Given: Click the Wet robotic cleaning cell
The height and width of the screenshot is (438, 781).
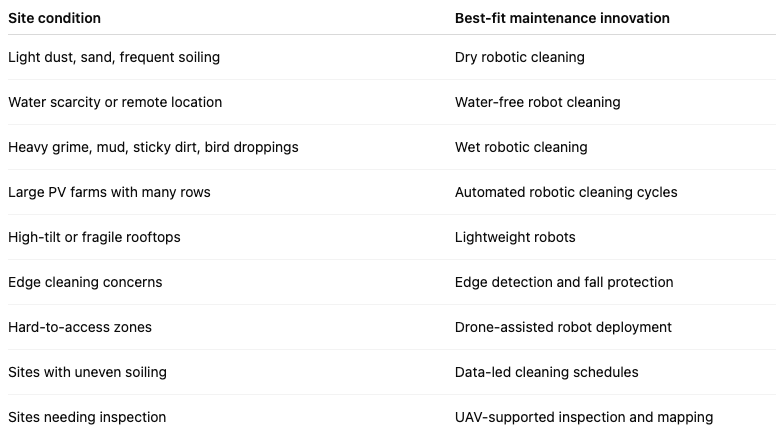Looking at the screenshot, I should [x=521, y=147].
